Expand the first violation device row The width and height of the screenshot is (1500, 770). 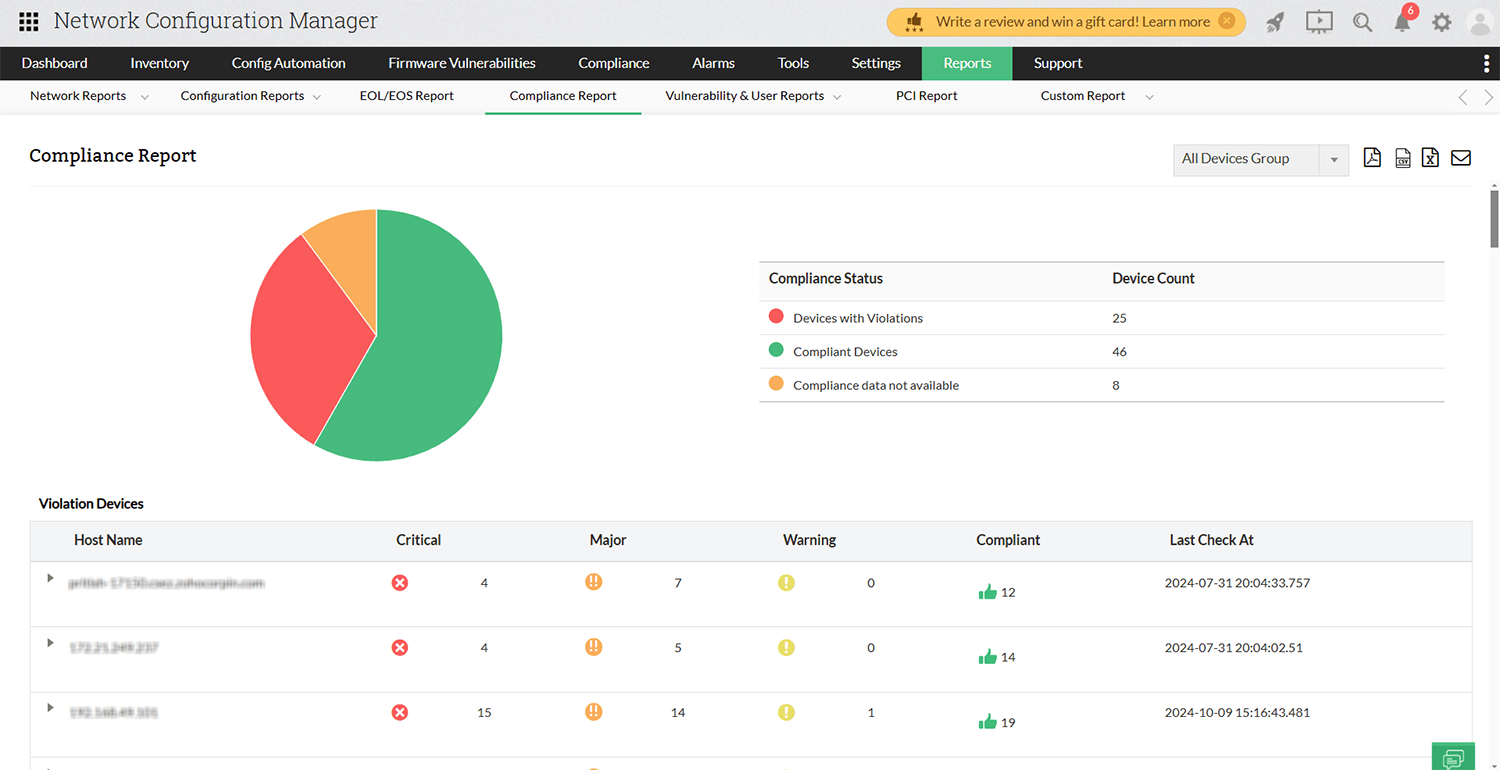coord(49,578)
